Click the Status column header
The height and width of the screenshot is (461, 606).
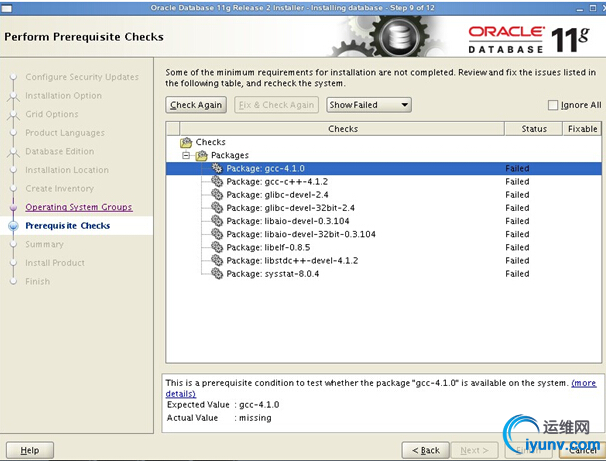pyautogui.click(x=533, y=129)
